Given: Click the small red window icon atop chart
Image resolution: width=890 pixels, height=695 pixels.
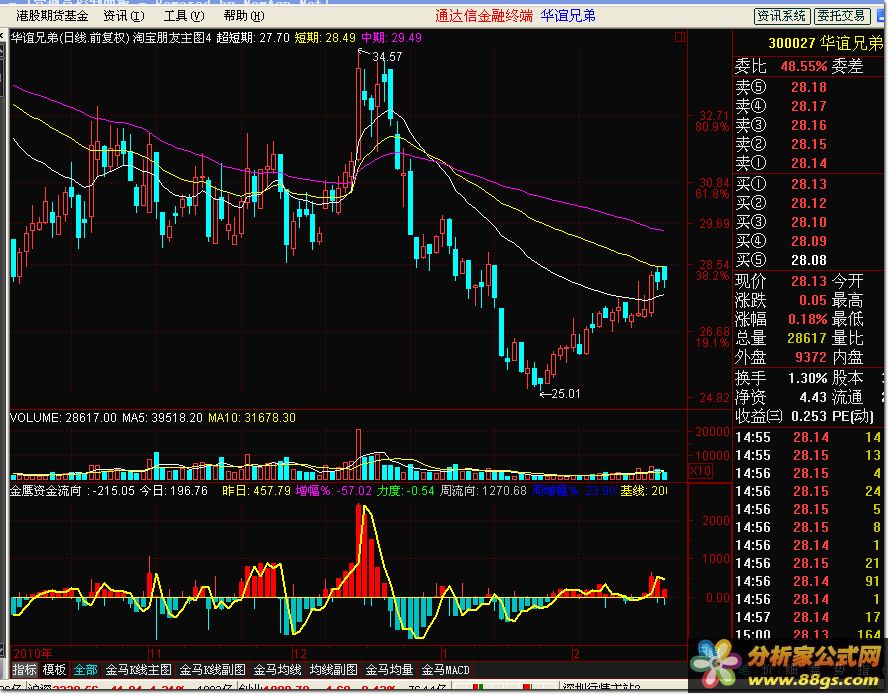Looking at the screenshot, I should pyautogui.click(x=679, y=37).
